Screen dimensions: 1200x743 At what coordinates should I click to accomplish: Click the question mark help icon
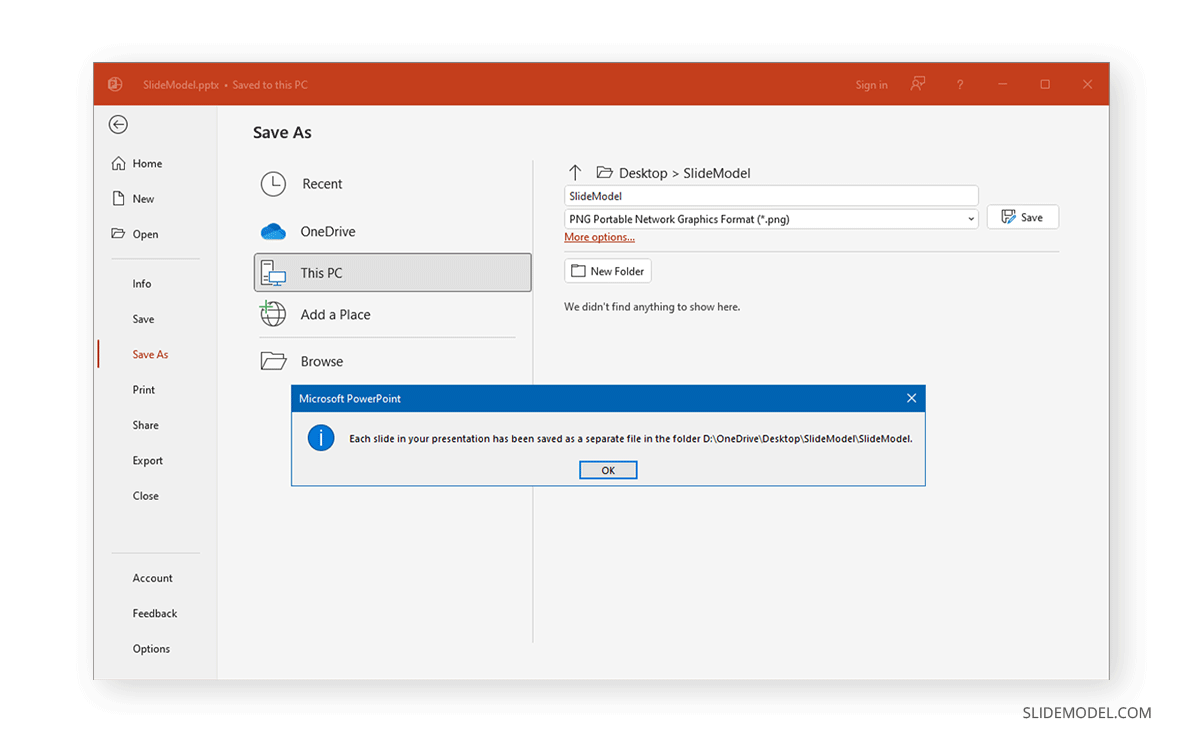pyautogui.click(x=960, y=85)
